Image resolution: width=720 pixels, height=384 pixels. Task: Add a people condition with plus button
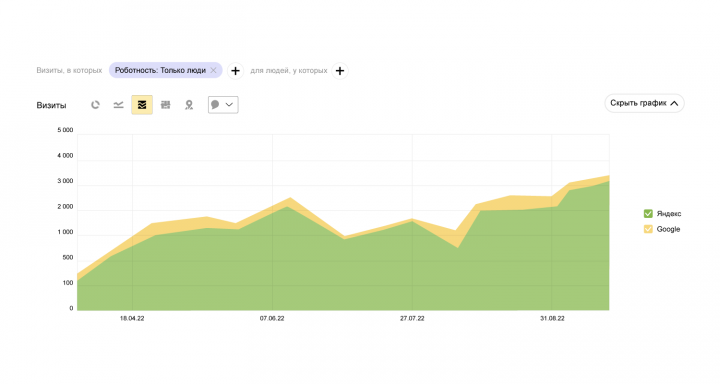(x=340, y=71)
